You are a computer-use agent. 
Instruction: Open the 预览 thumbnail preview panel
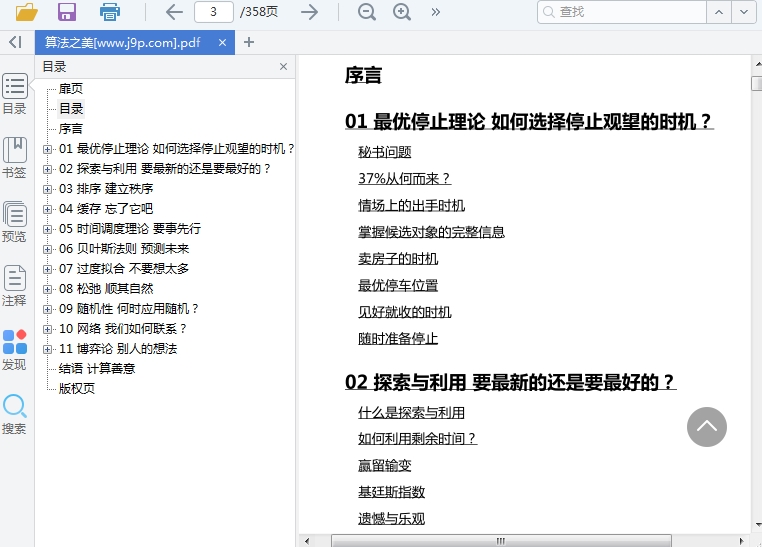click(15, 221)
